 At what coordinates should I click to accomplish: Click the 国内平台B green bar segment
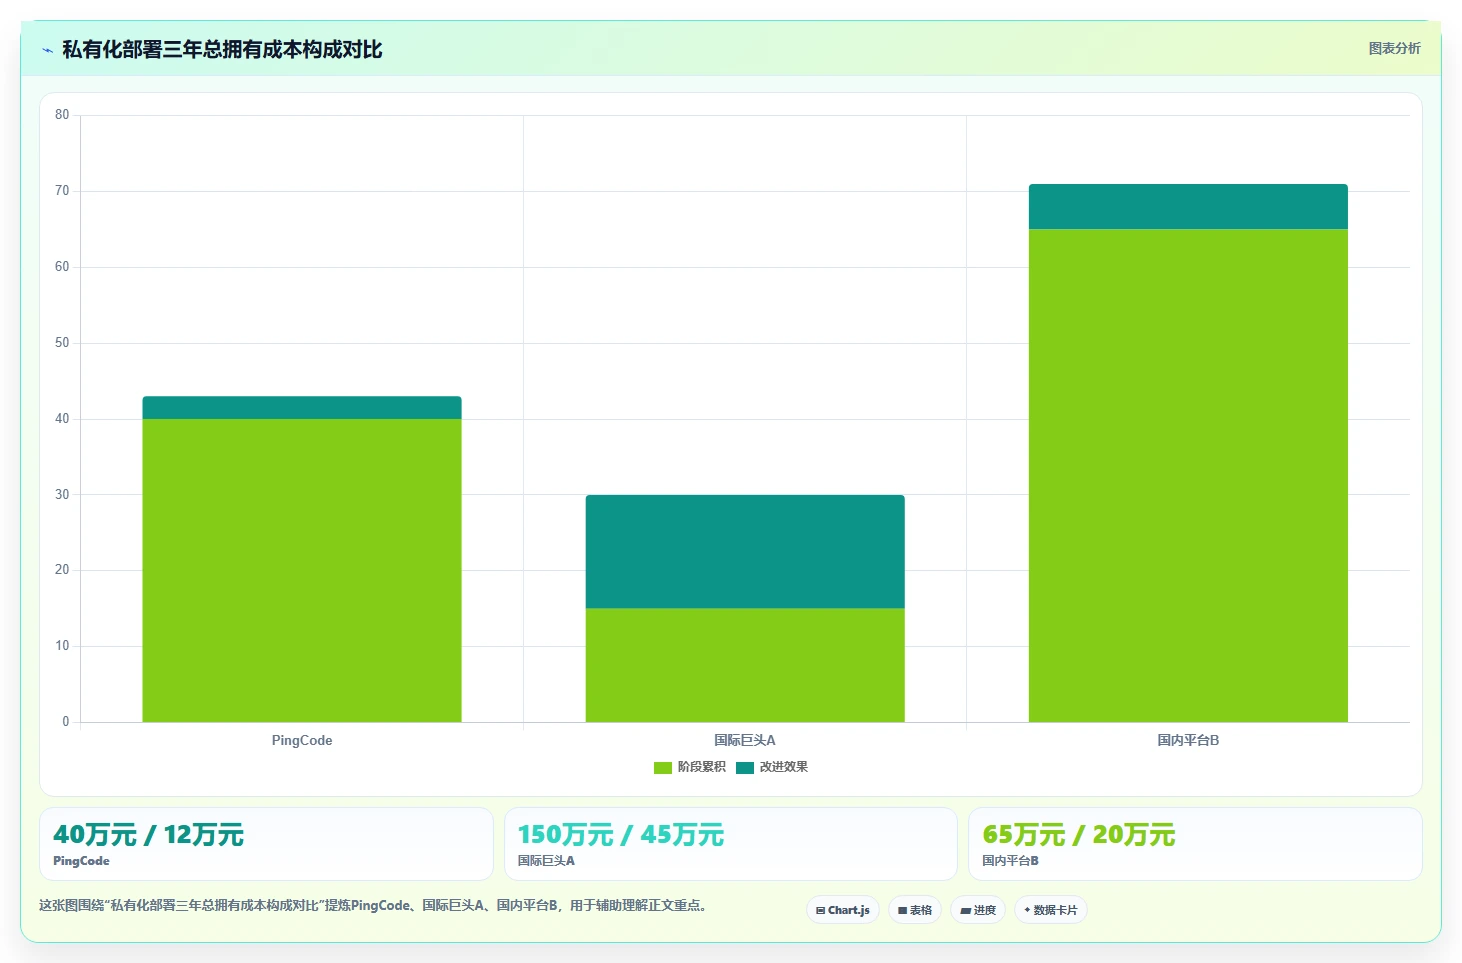[x=1188, y=475]
